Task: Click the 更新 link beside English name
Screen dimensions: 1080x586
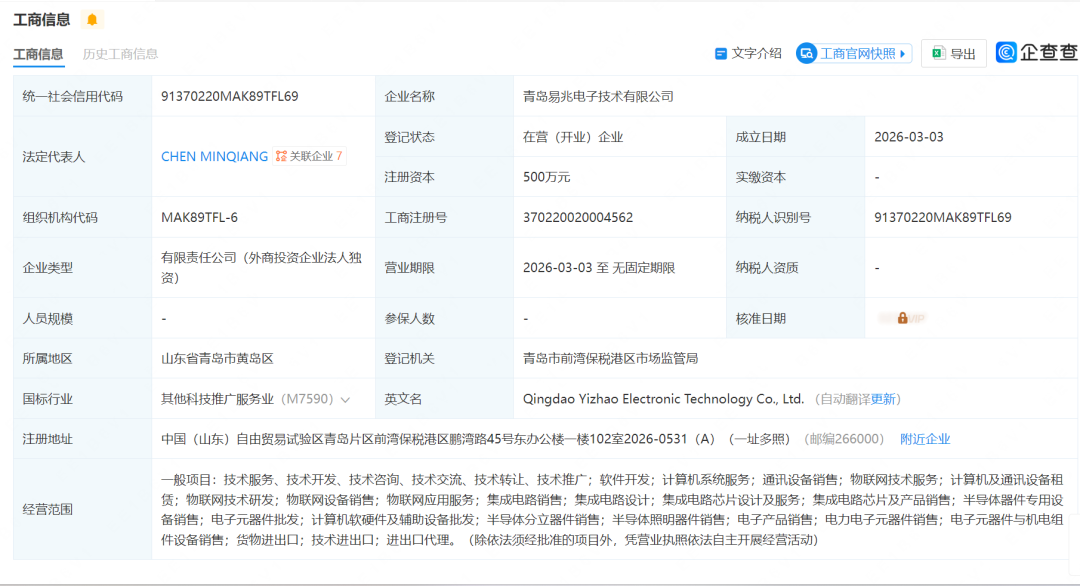Action: (x=883, y=399)
